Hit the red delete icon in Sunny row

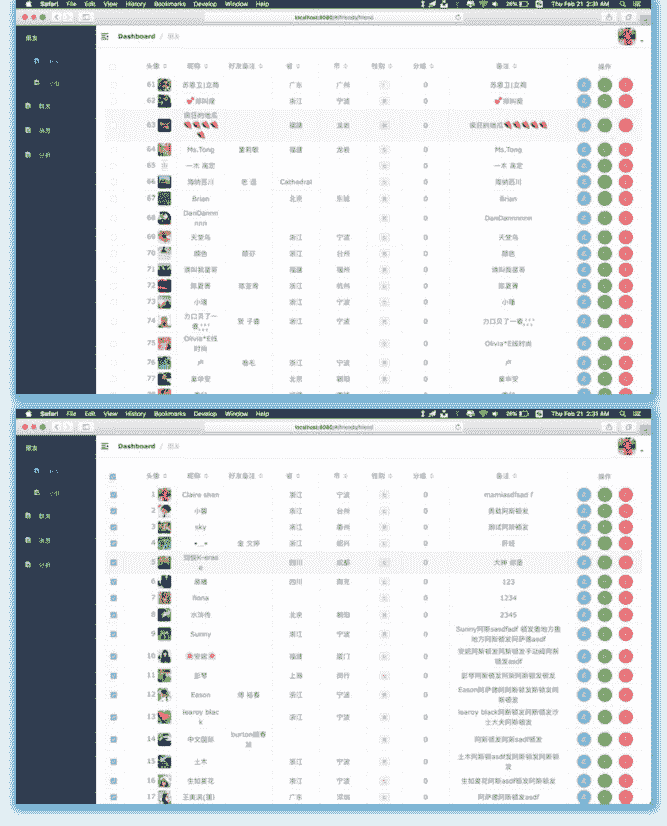click(625, 634)
